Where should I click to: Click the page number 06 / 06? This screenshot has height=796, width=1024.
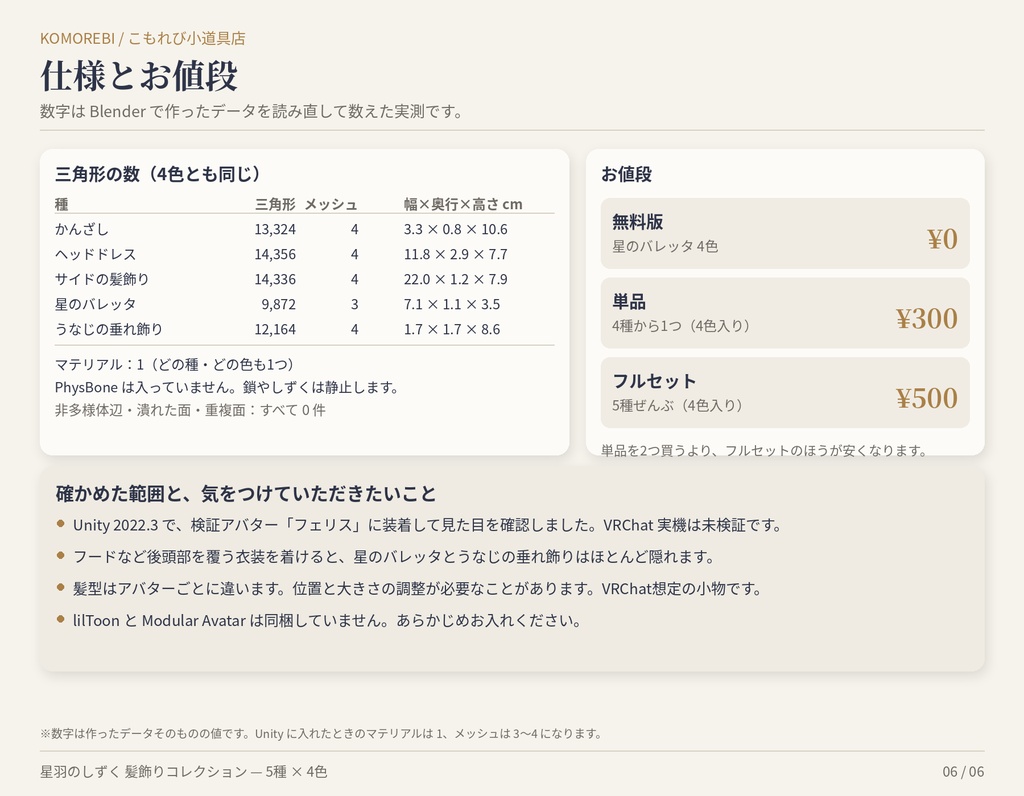(x=963, y=772)
